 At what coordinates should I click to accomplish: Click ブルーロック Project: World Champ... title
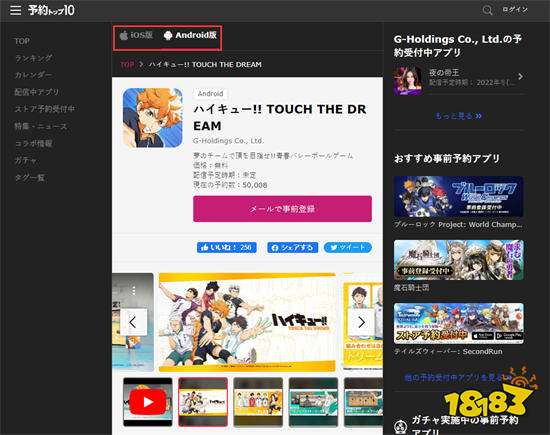pyautogui.click(x=458, y=225)
